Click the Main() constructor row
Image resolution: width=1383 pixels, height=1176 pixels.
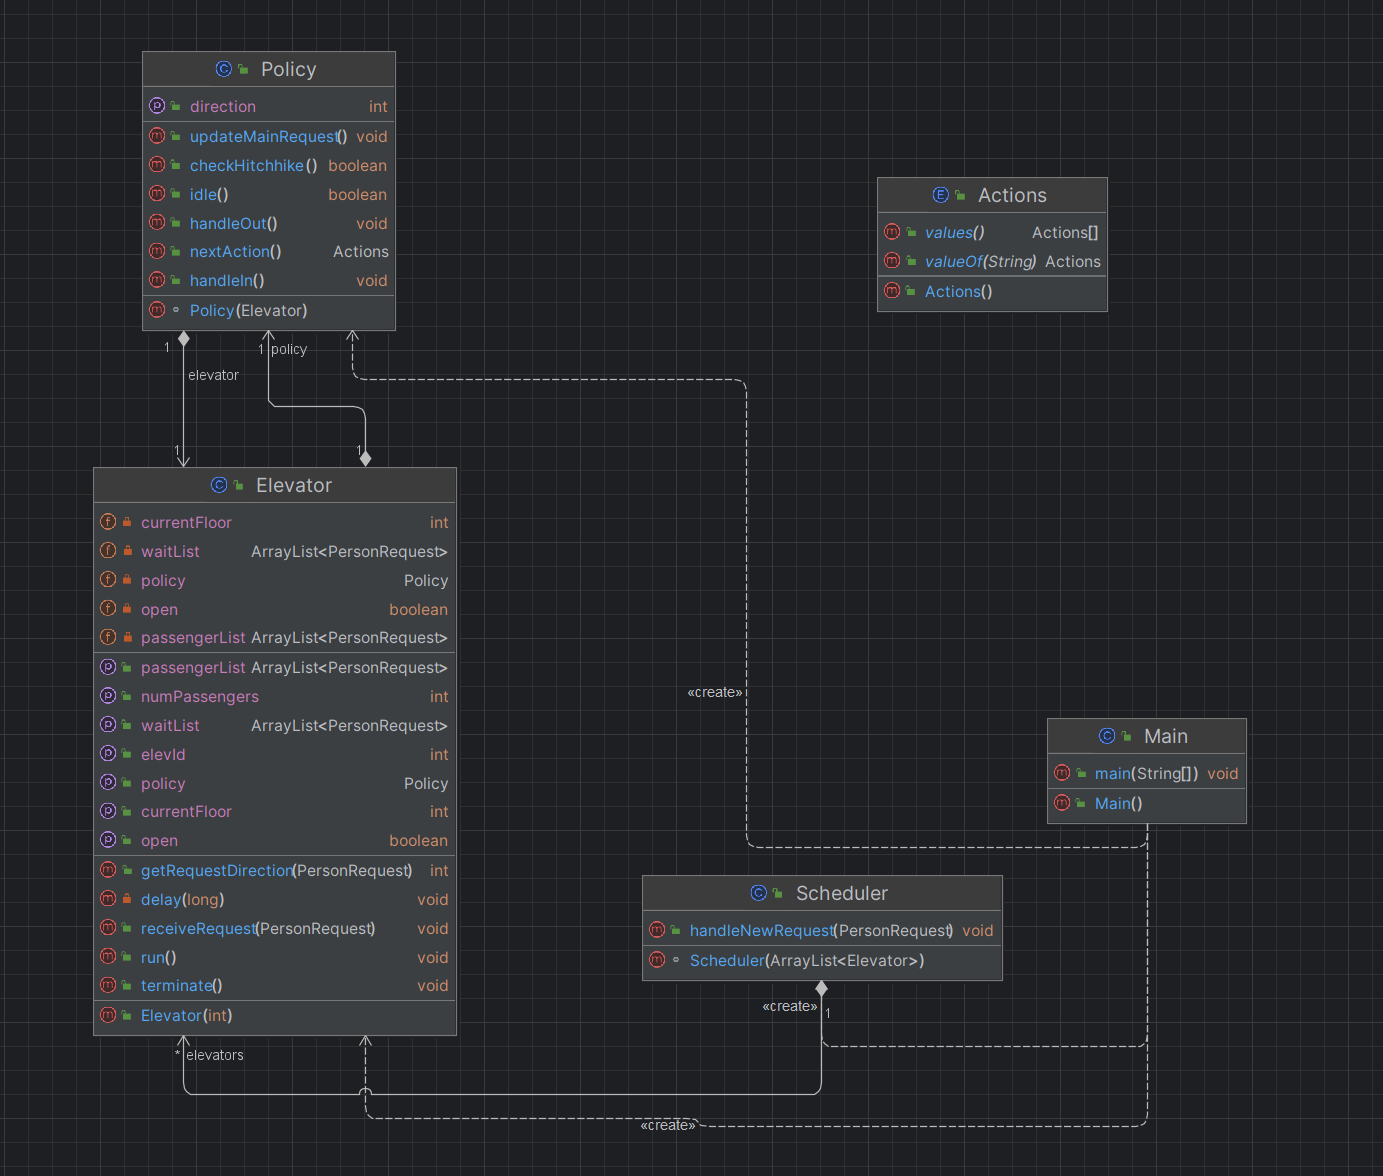(1147, 804)
